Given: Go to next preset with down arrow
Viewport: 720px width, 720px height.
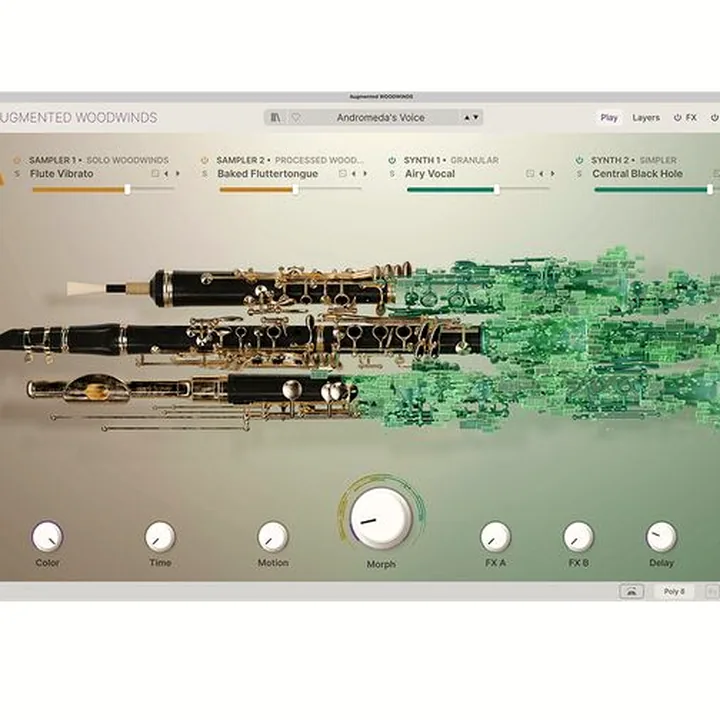Looking at the screenshot, I should tap(476, 118).
